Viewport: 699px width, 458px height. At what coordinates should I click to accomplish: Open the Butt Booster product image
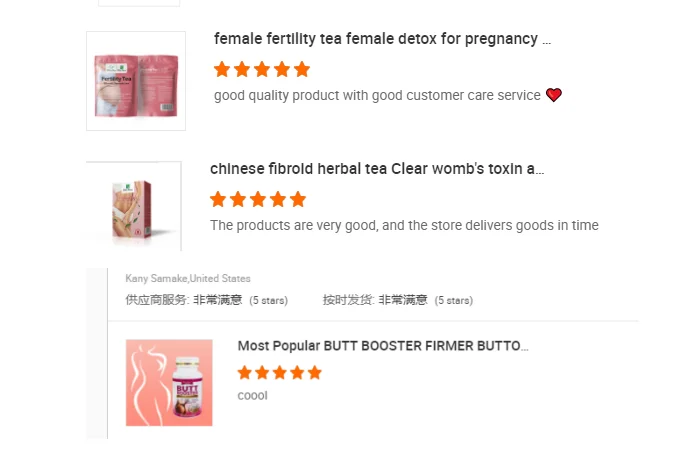(169, 383)
